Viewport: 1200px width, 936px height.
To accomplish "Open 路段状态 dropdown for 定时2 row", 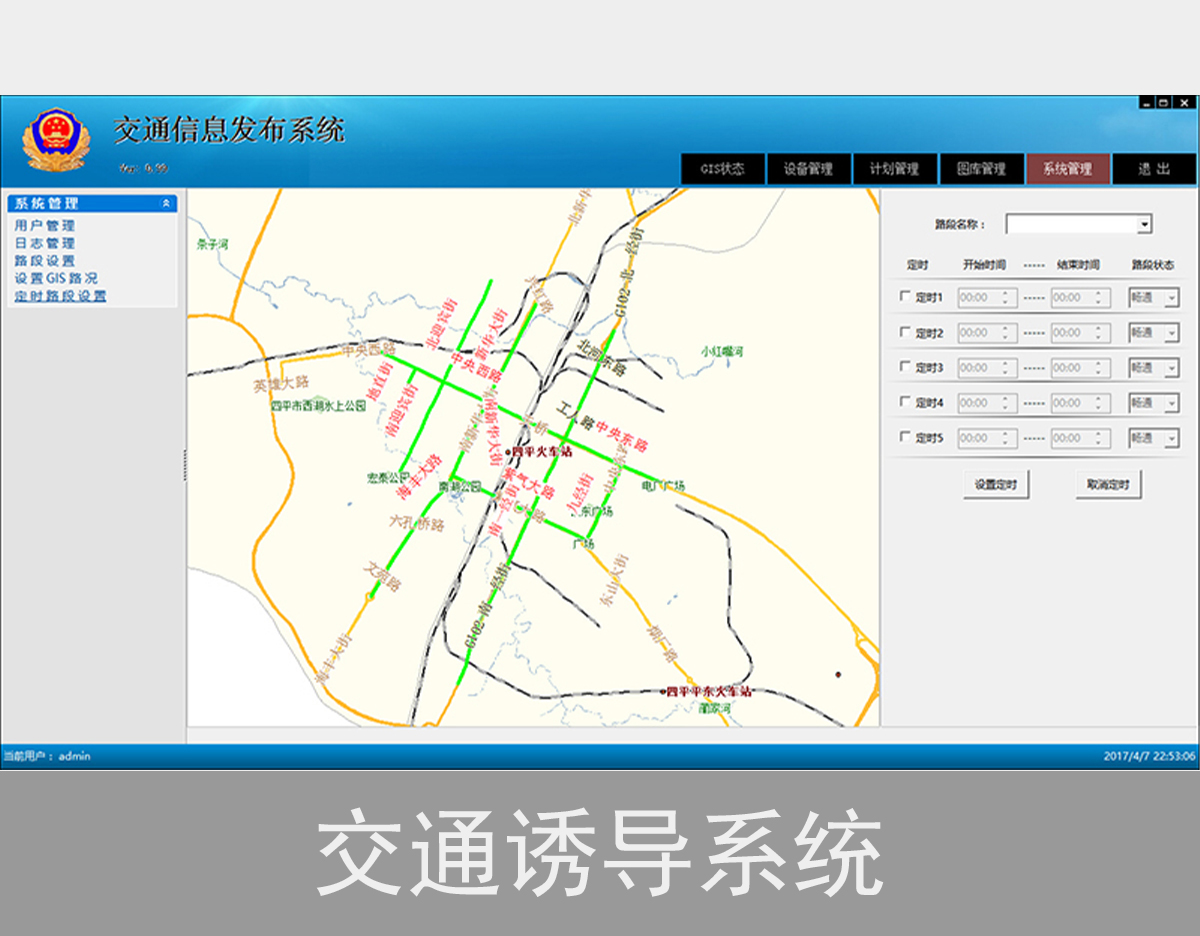I will tap(1171, 333).
